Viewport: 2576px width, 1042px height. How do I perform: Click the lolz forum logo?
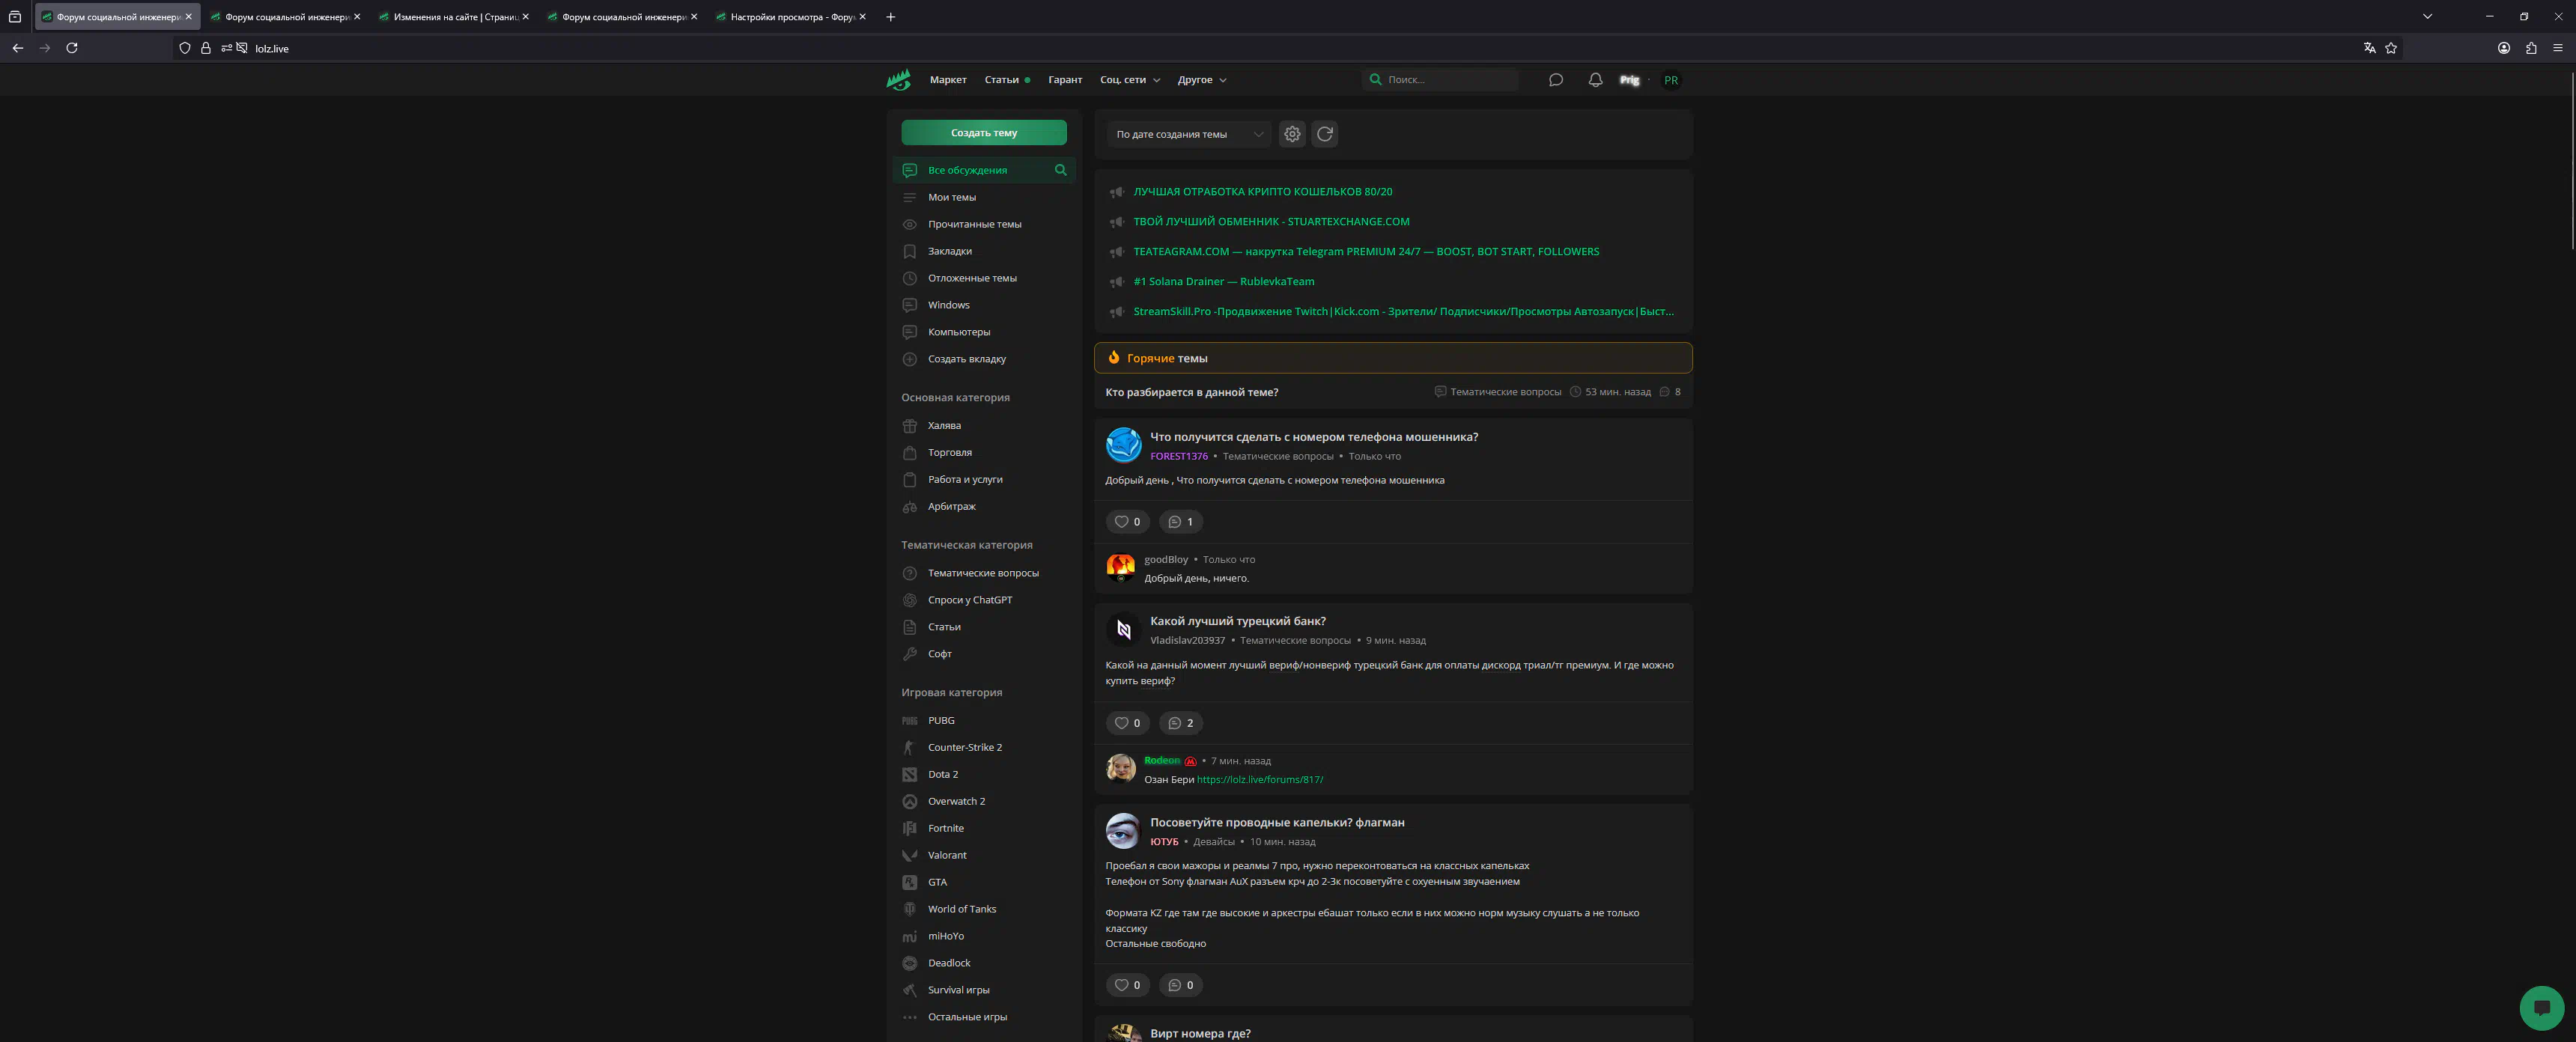[898, 80]
